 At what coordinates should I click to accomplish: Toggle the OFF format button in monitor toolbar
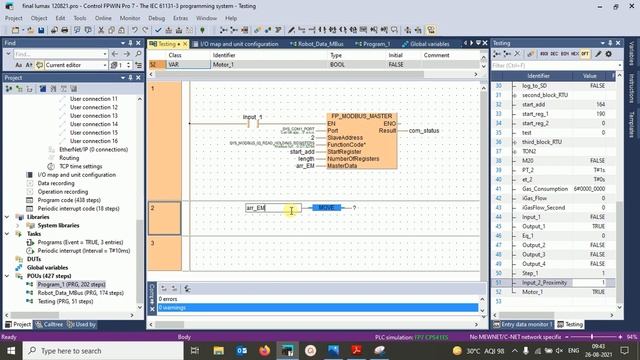click(585, 54)
